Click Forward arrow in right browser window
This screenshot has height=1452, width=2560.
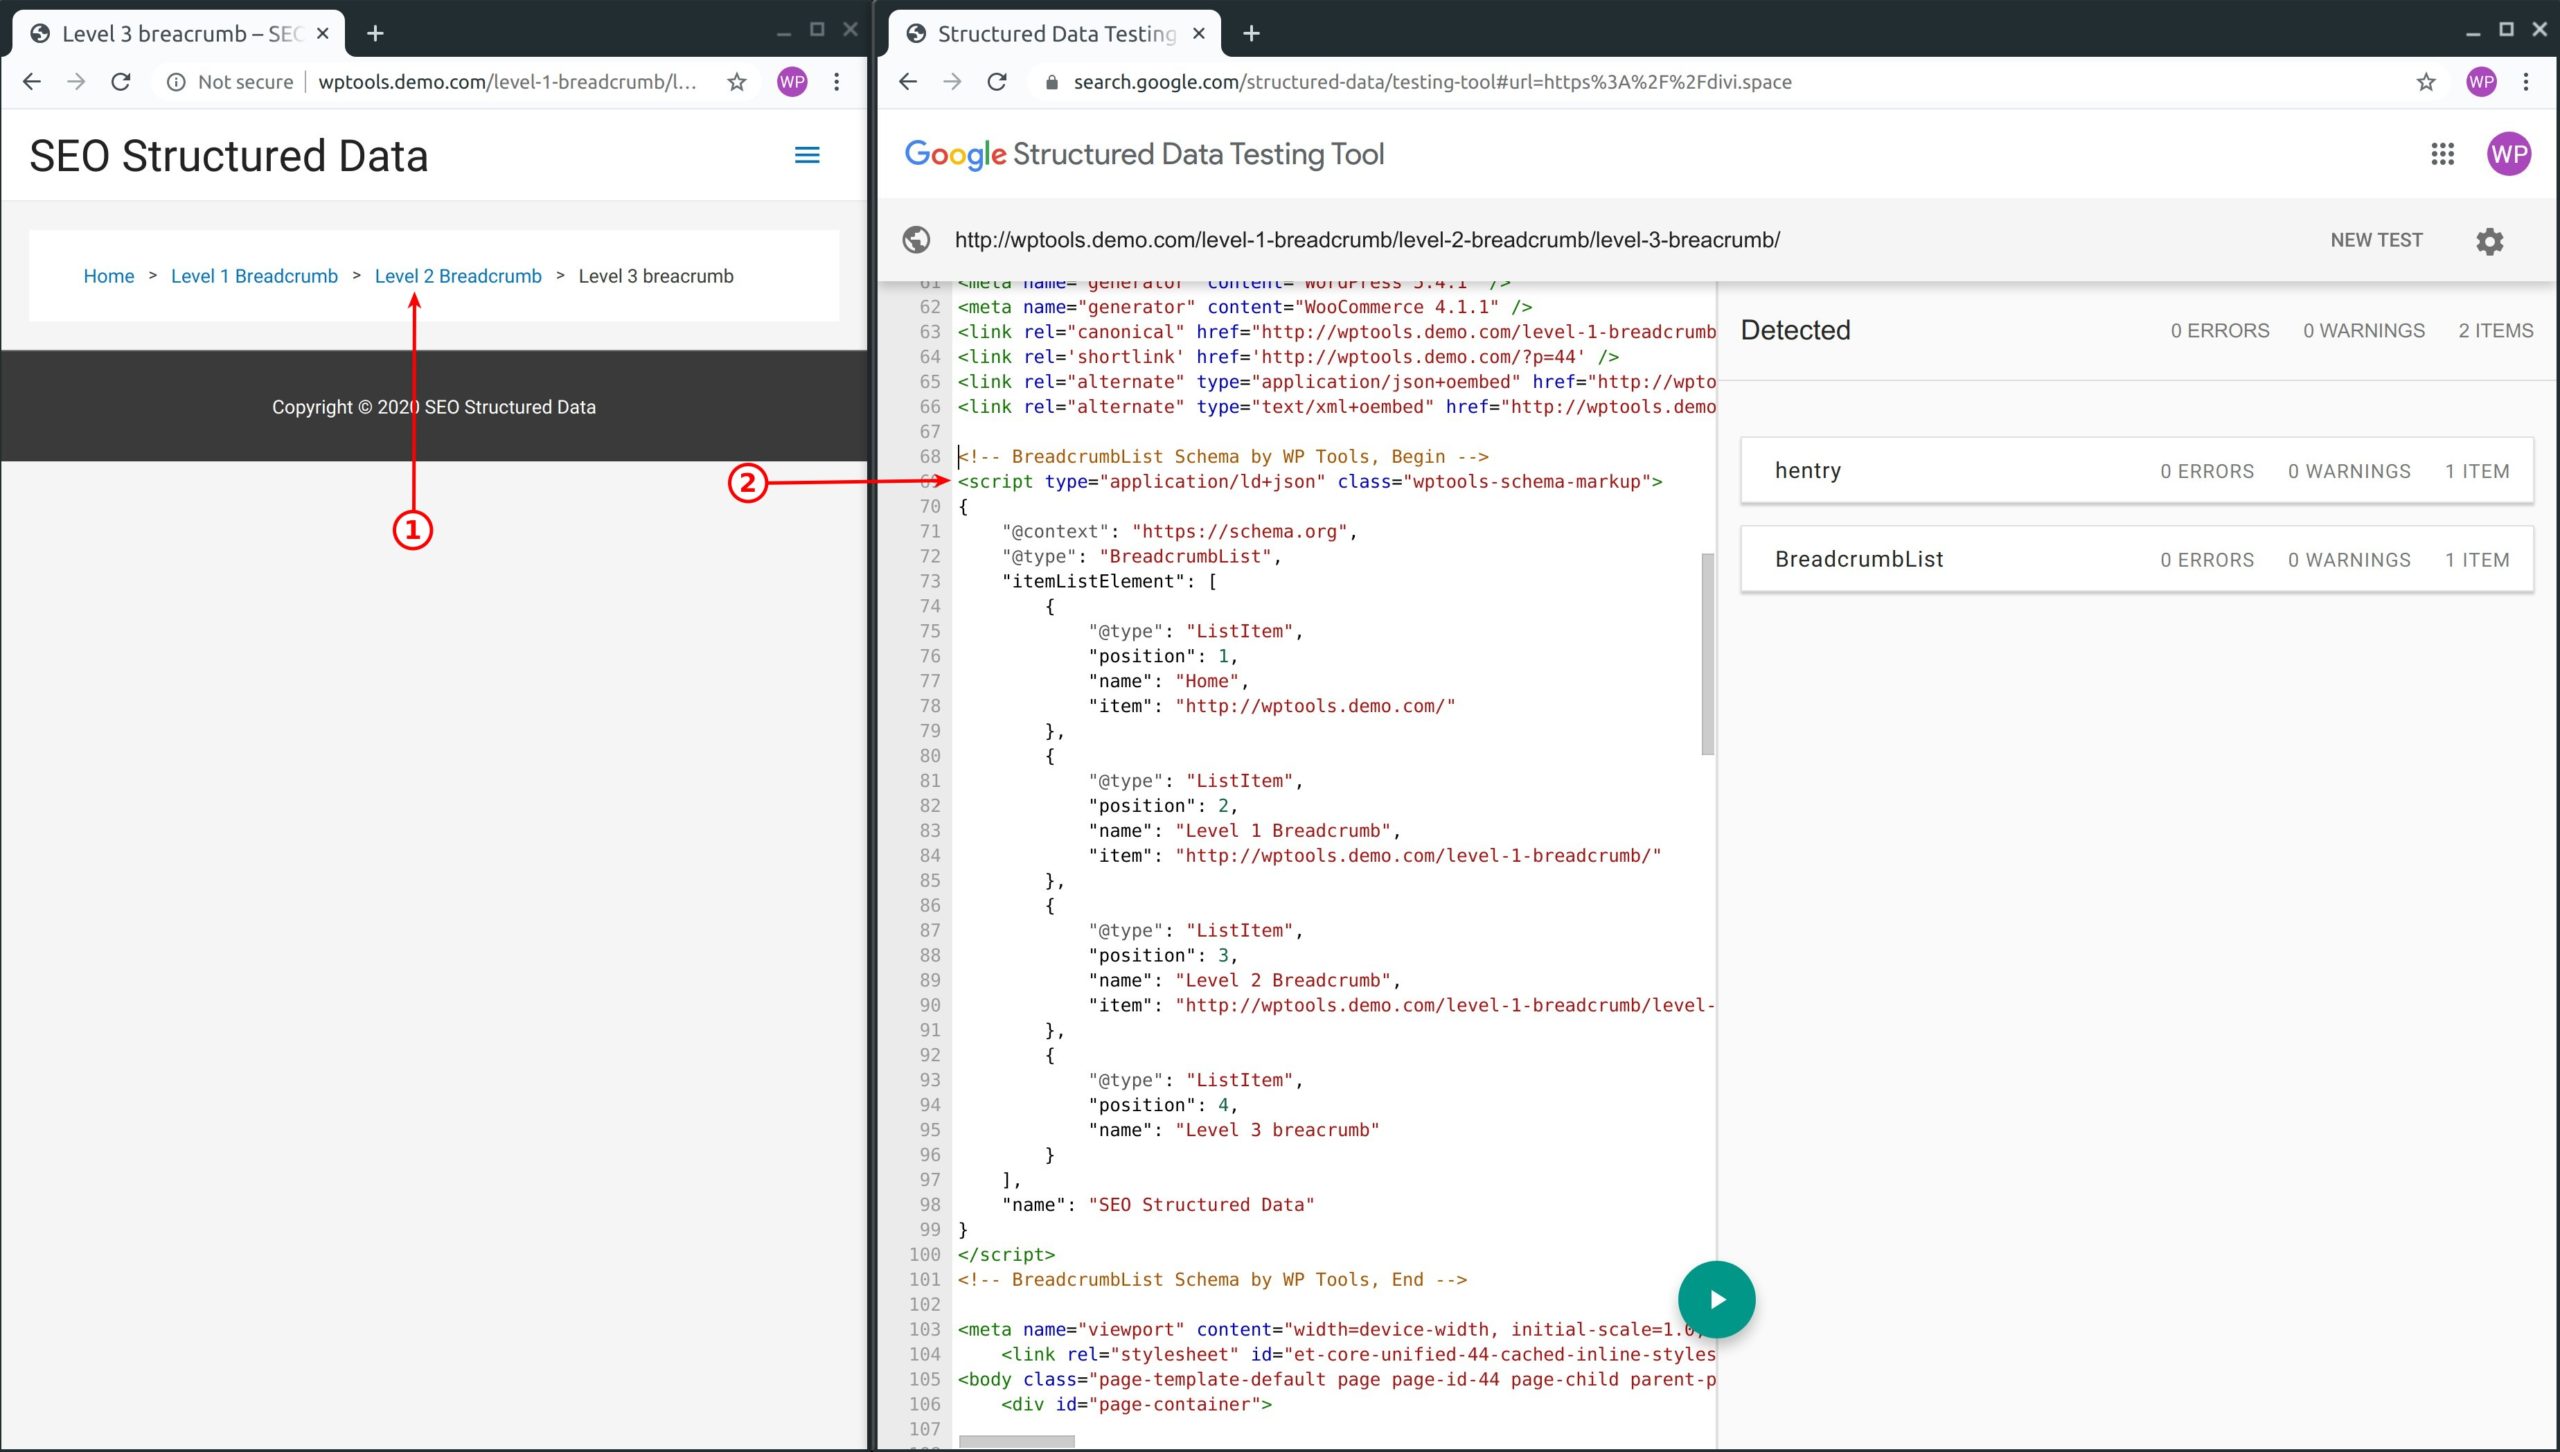[952, 82]
